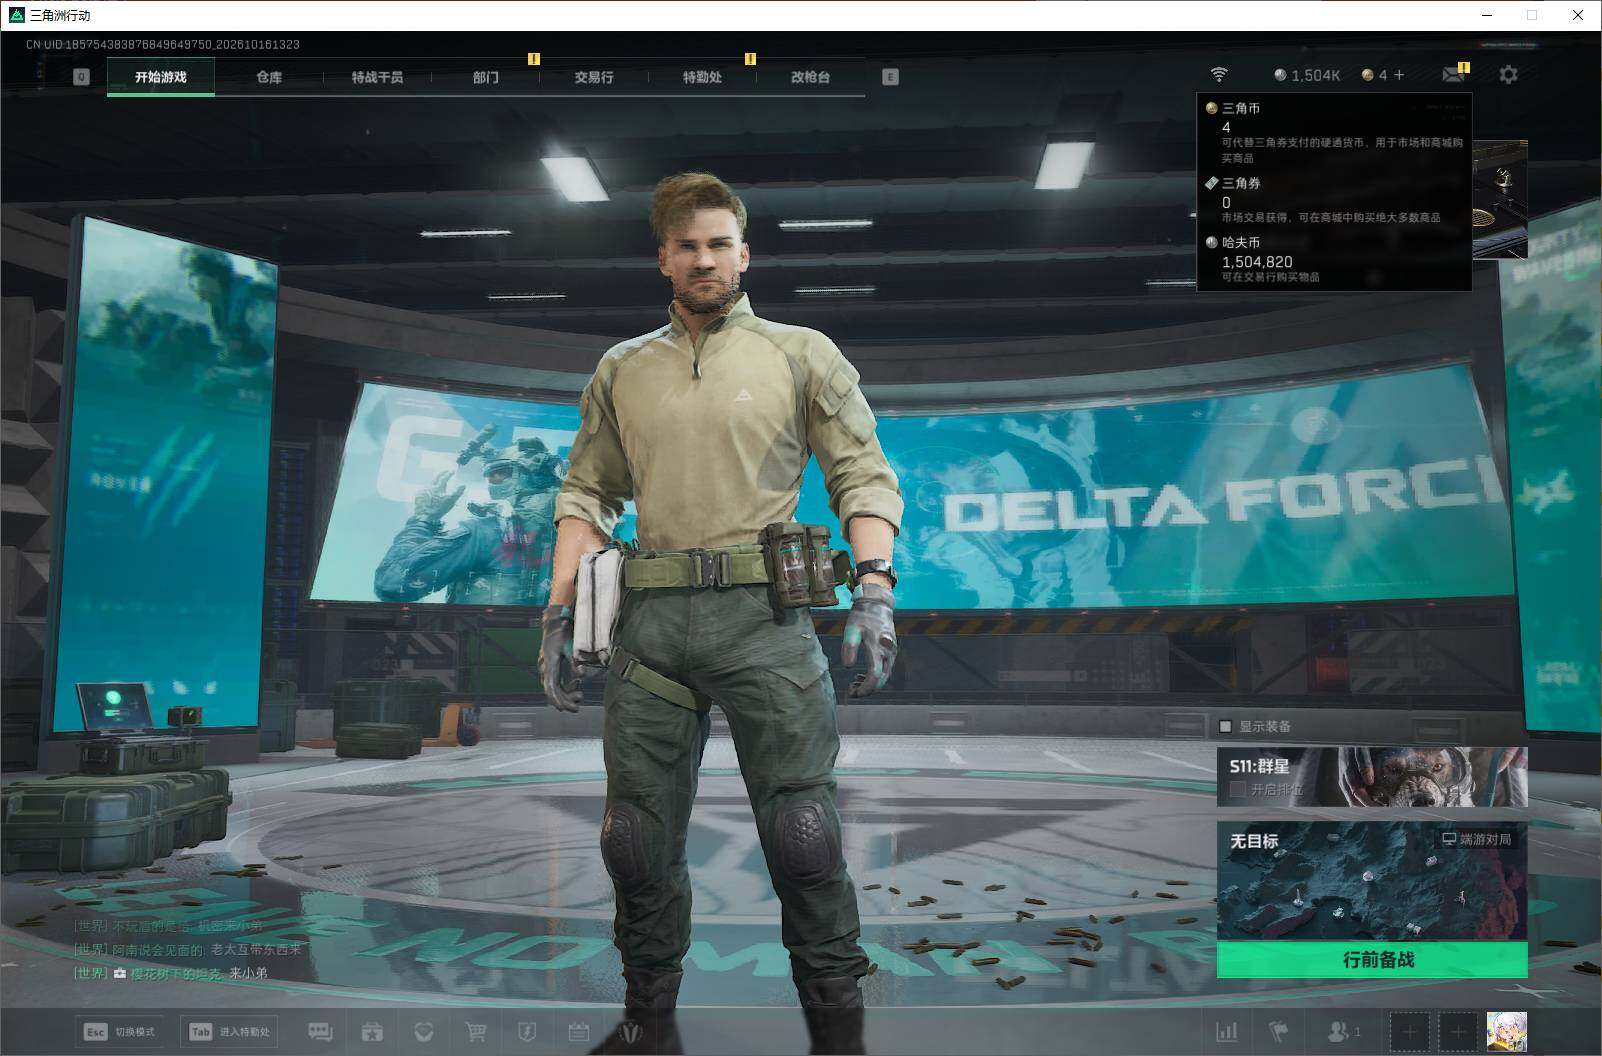Viewport: 1602px width, 1056px height.
Task: Open the 改枪台 tab
Action: [x=810, y=77]
